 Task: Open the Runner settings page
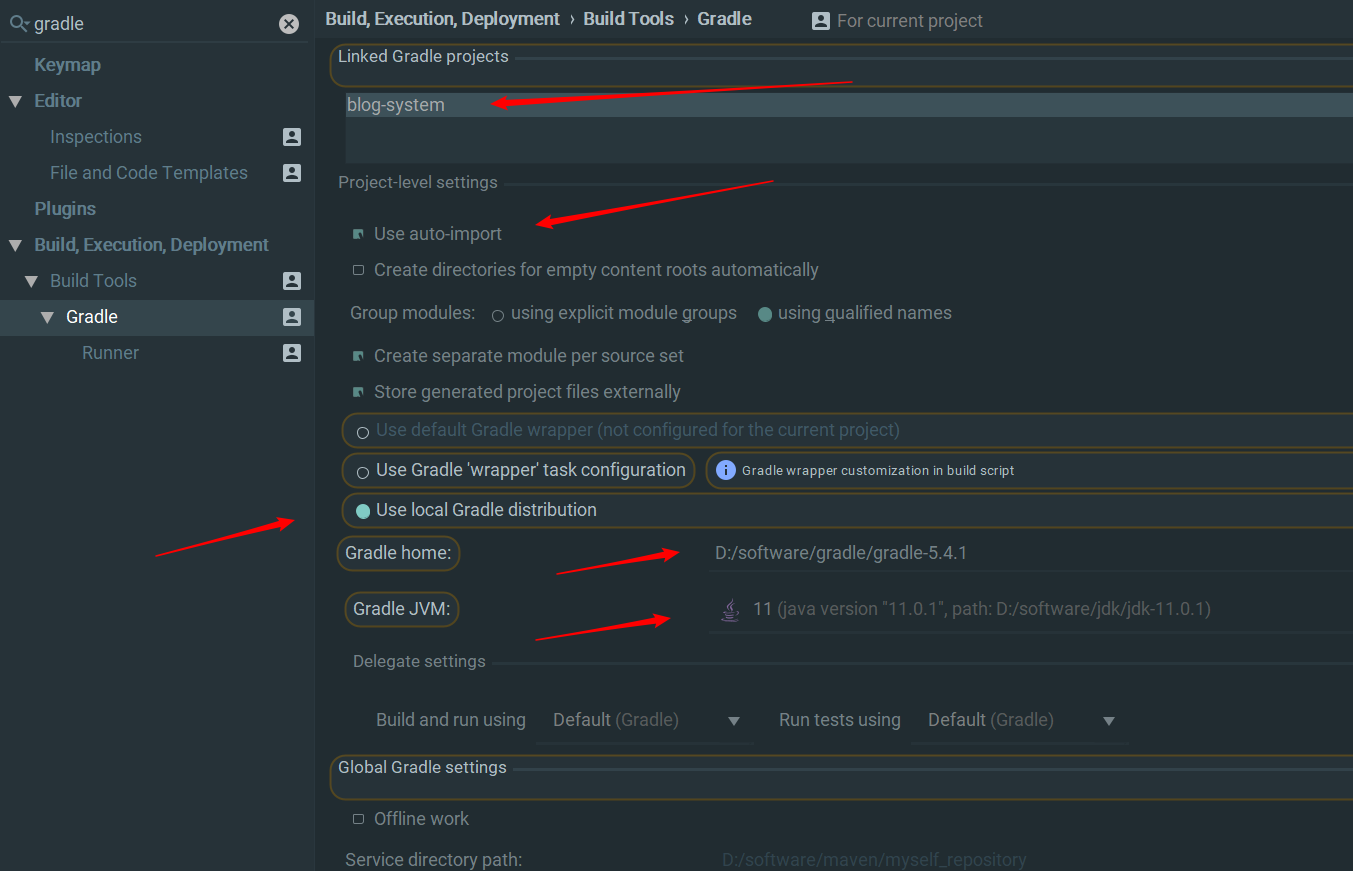[110, 353]
